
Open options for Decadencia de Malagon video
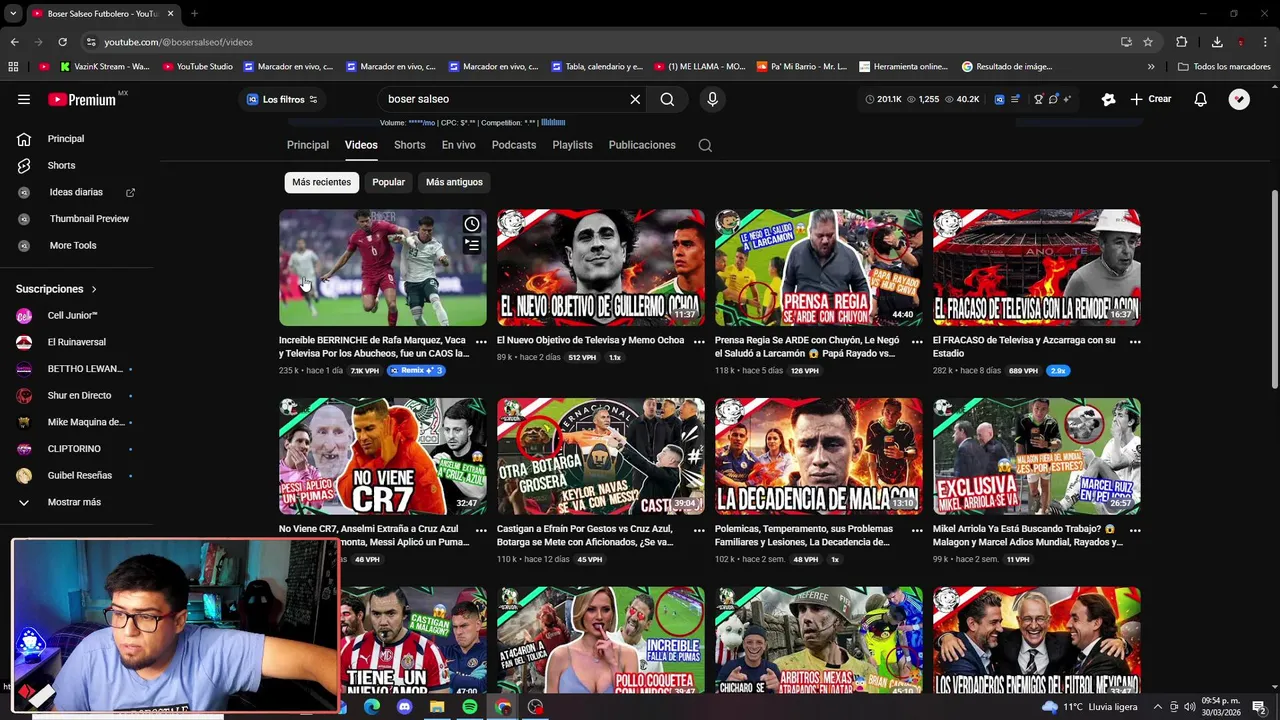tap(917, 530)
